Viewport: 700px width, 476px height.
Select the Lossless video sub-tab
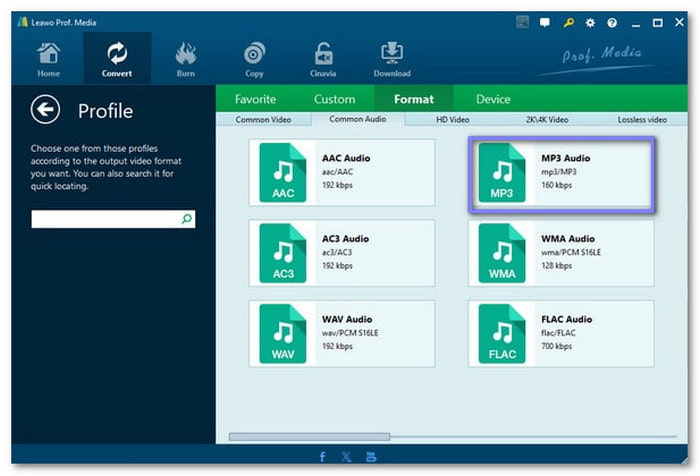642,120
